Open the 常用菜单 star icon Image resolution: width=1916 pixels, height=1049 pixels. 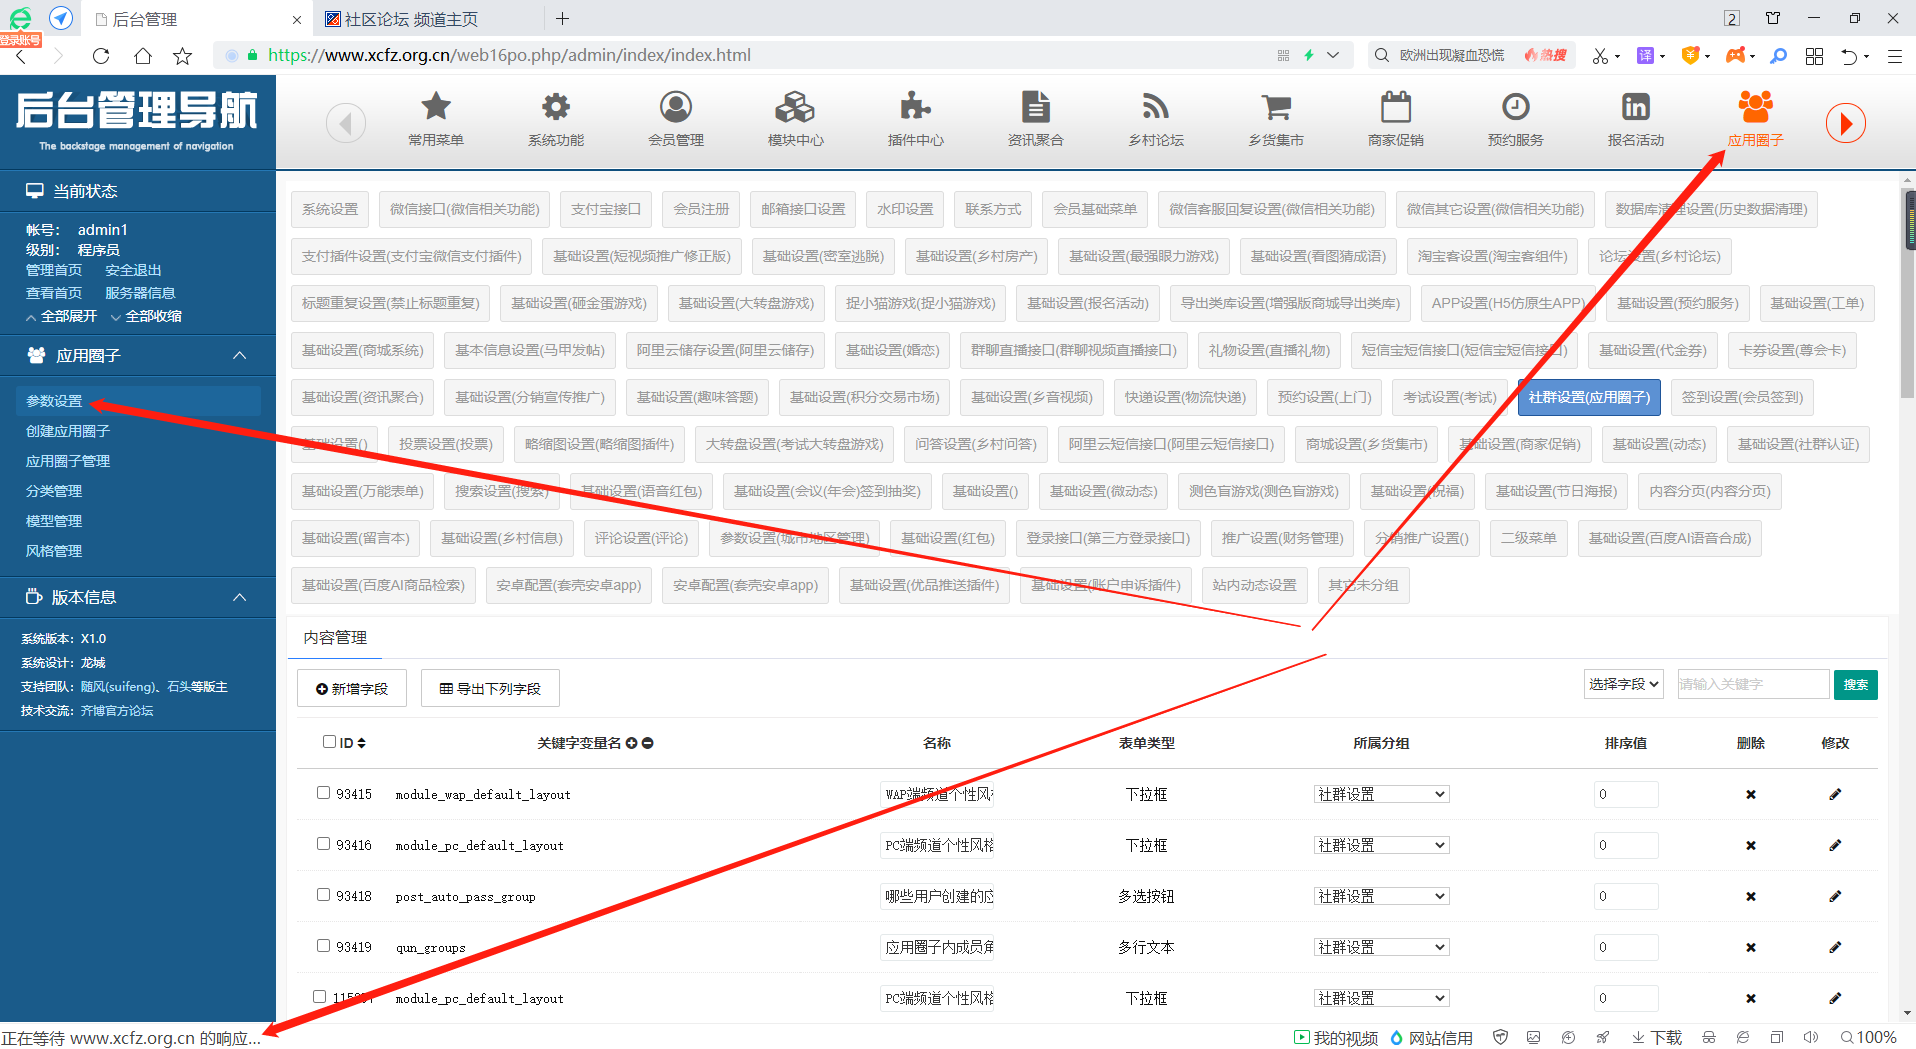436,107
